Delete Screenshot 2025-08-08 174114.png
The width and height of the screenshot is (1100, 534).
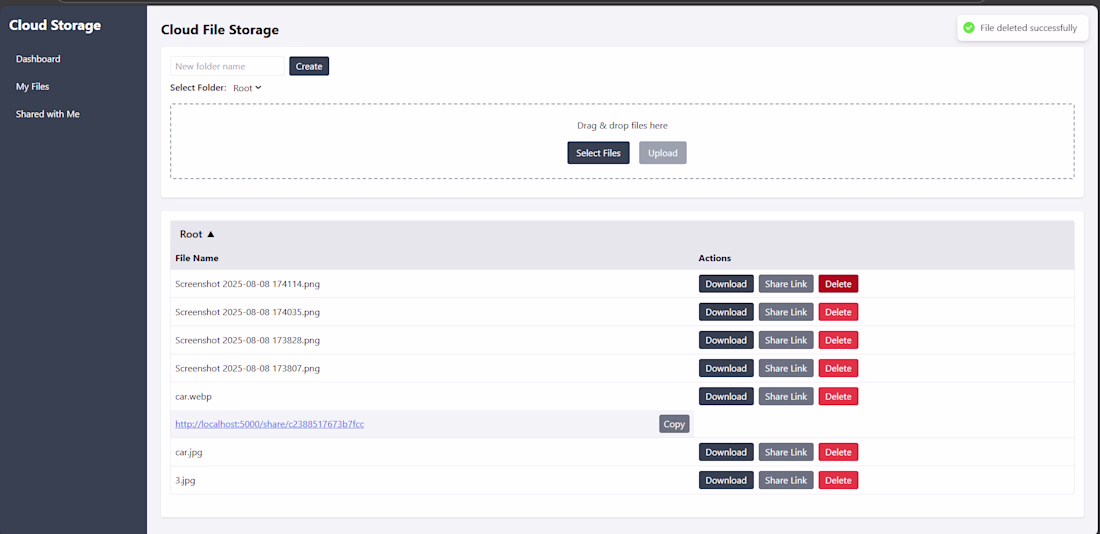coord(838,284)
